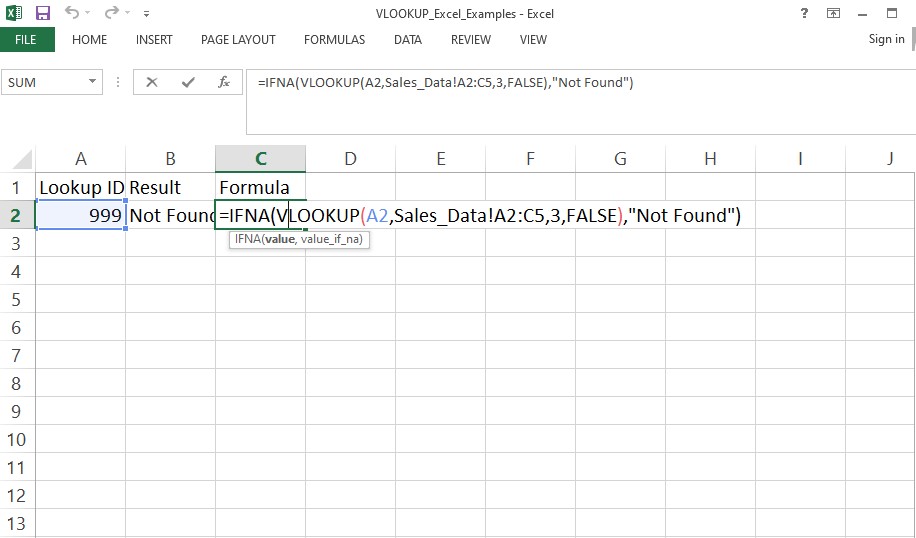Click the Redo arrow icon
The image size is (916, 538).
(112, 14)
